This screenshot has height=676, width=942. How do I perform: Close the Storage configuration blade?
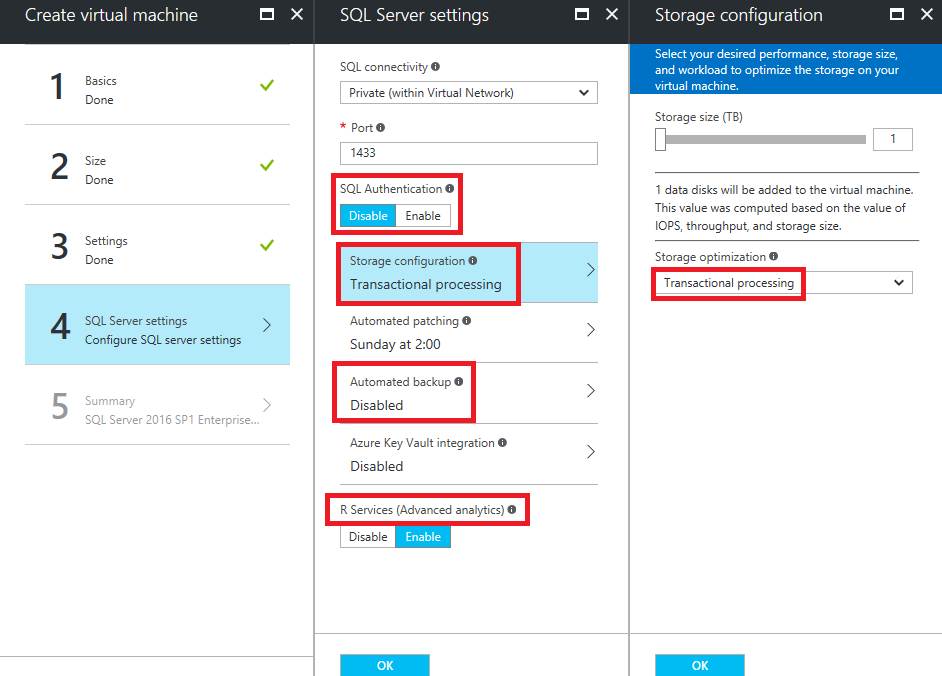tap(926, 14)
